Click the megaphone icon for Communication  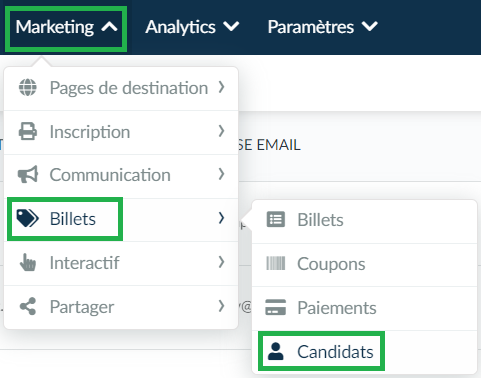28,175
